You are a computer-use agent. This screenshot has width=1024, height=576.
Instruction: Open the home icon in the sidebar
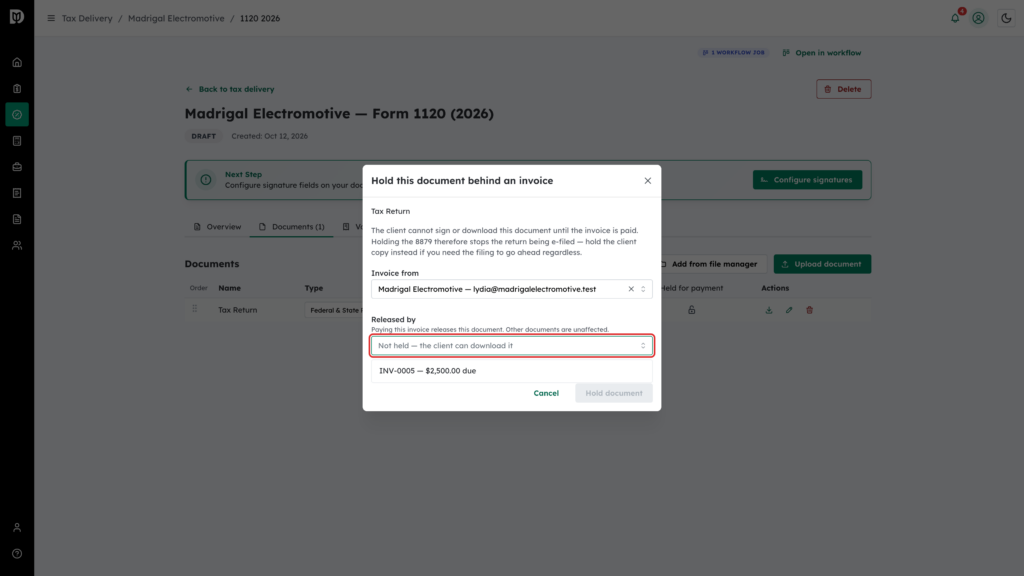coord(17,63)
